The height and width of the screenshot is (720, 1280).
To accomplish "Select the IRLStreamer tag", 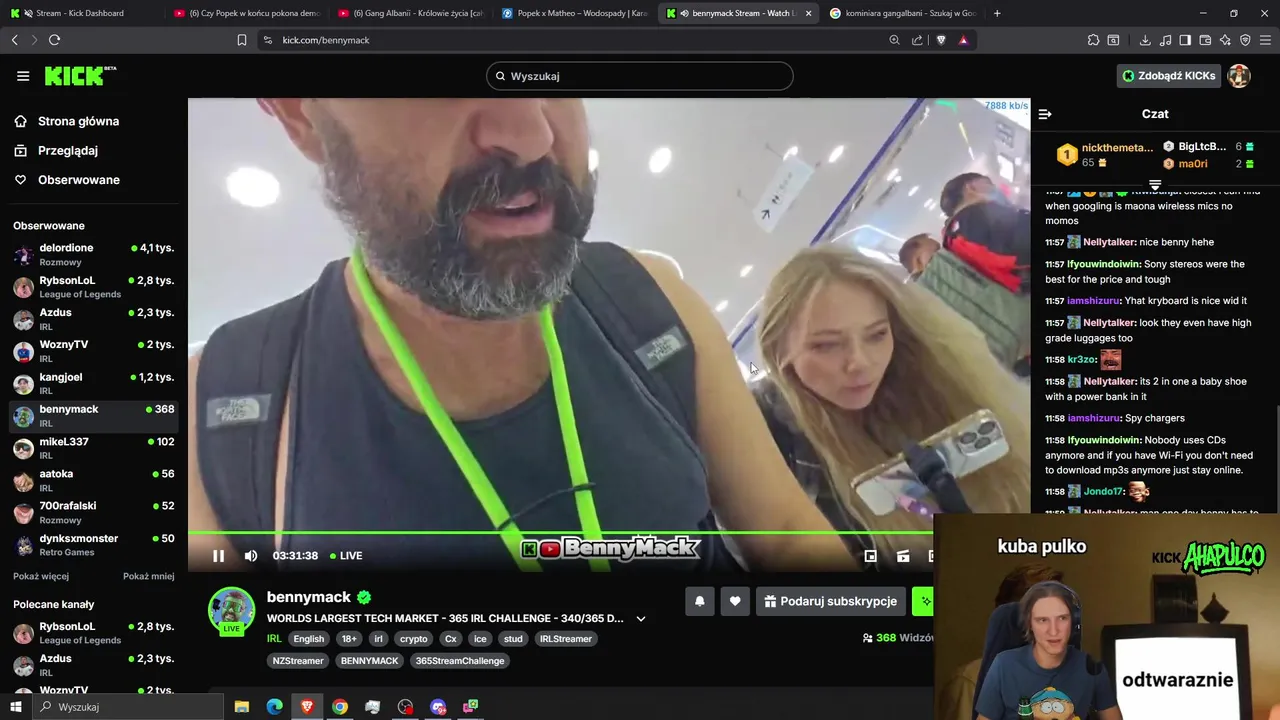I will tap(566, 639).
